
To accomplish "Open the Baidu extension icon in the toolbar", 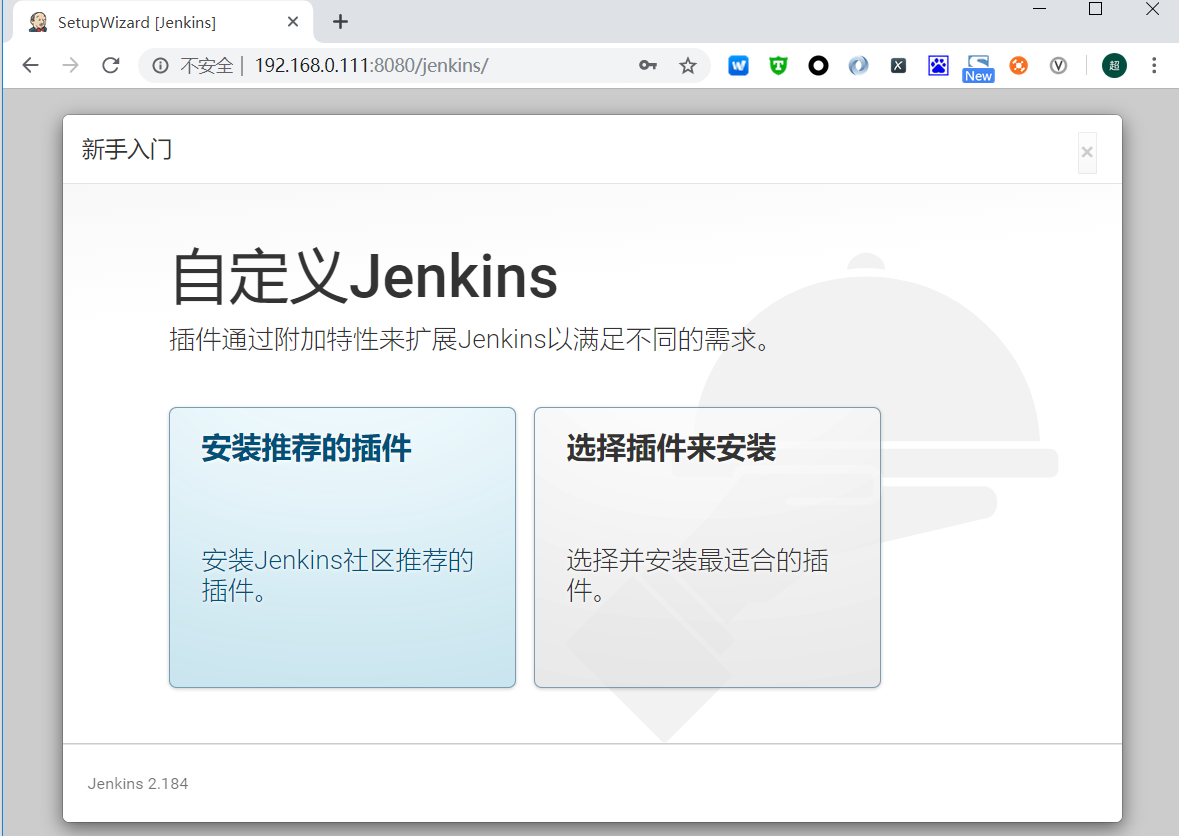I will (x=938, y=65).
